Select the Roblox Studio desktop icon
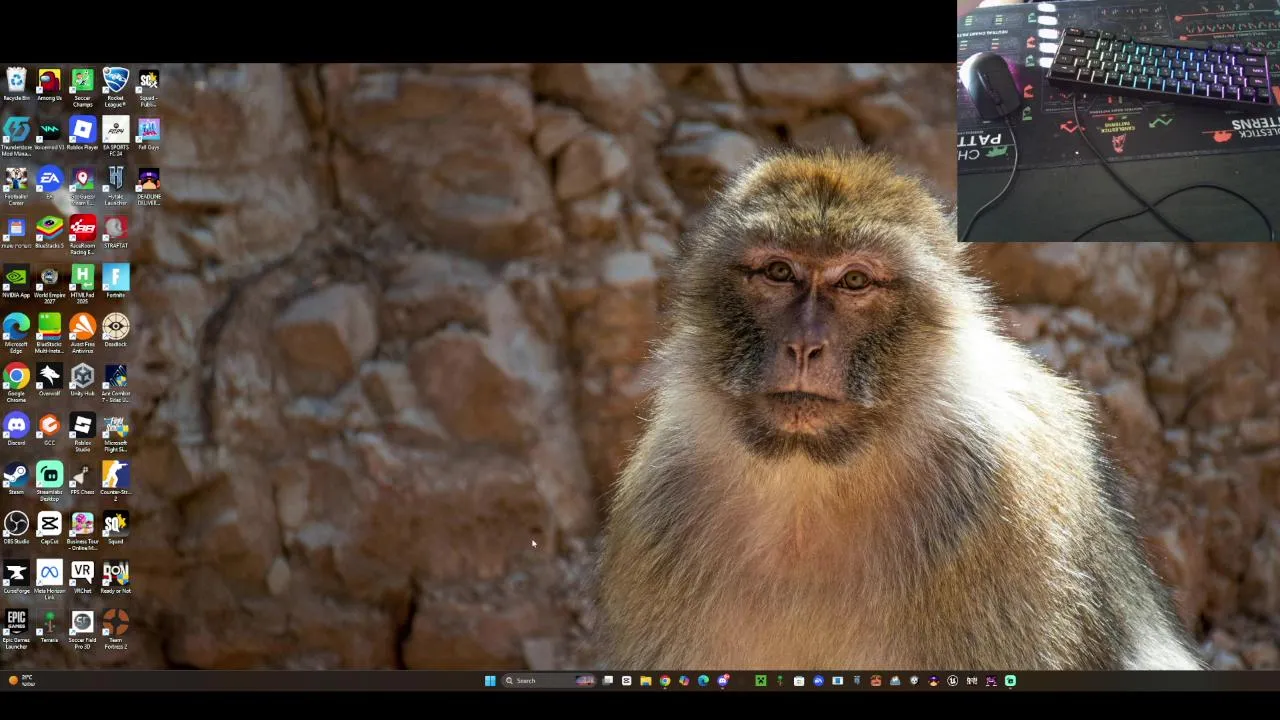 82,431
